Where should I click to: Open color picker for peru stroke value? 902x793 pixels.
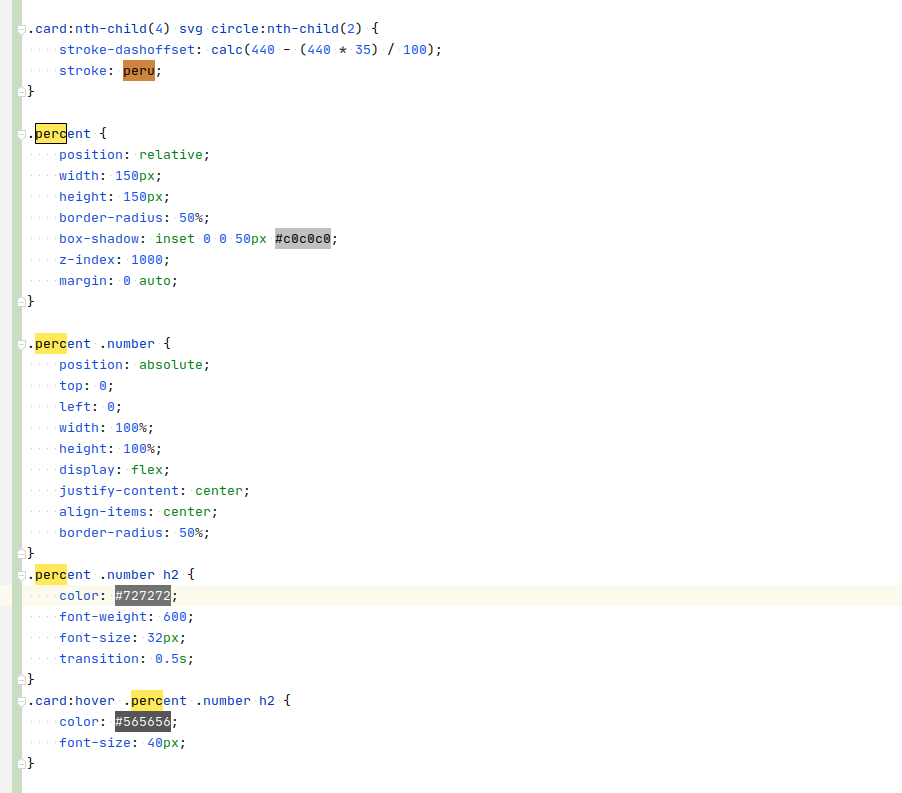(x=139, y=71)
